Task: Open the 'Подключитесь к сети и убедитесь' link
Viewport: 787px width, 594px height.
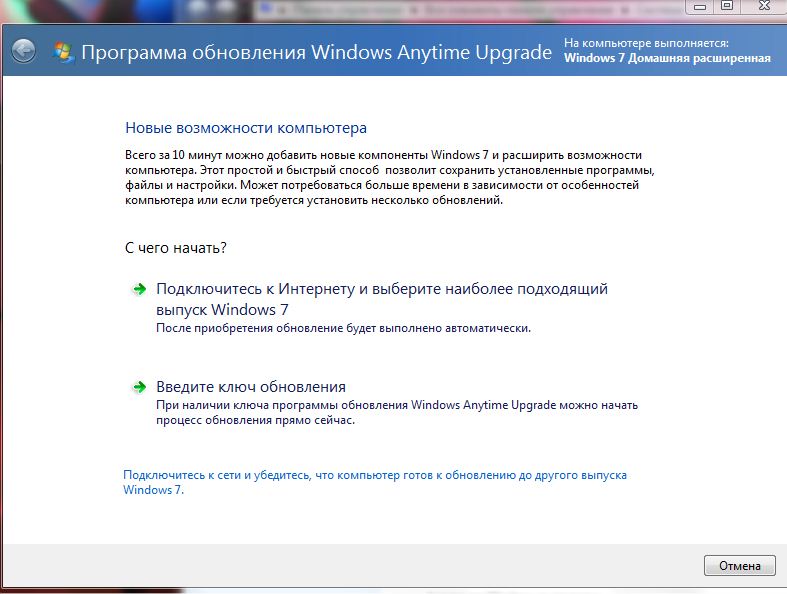Action: coord(375,482)
